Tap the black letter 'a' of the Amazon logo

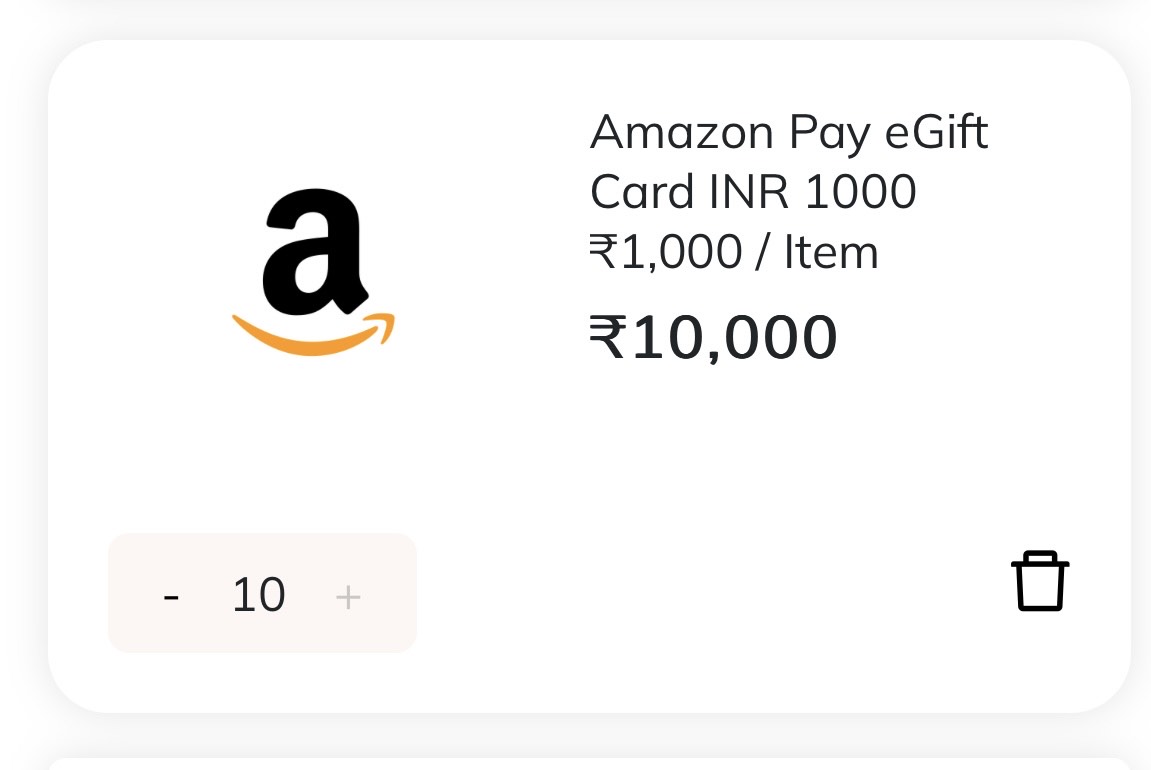[314, 251]
